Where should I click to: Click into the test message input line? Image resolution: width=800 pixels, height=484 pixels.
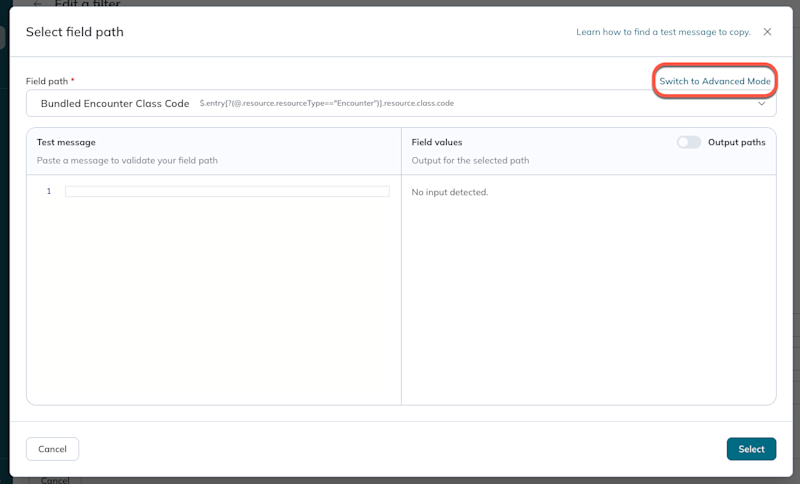[x=227, y=191]
